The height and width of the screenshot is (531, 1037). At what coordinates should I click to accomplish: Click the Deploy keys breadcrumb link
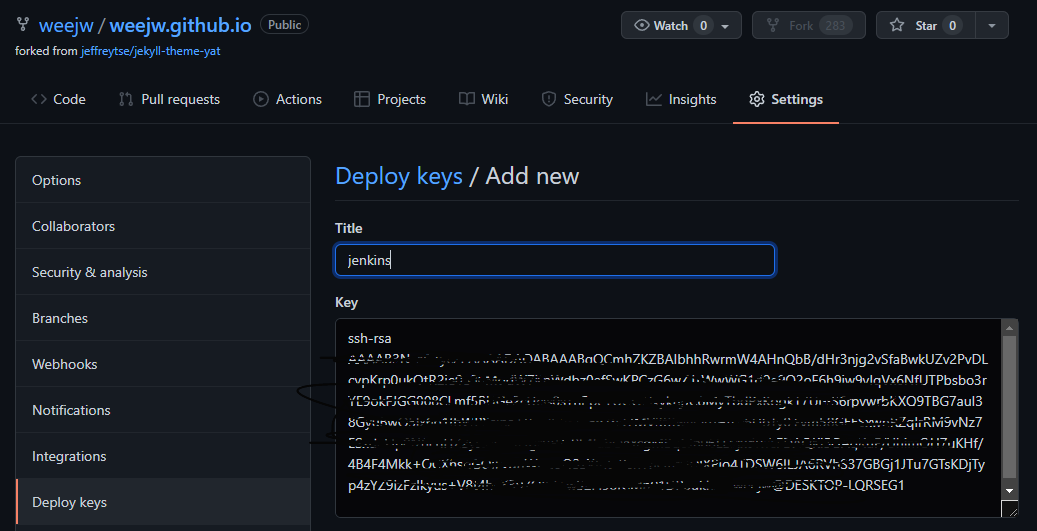pos(399,176)
